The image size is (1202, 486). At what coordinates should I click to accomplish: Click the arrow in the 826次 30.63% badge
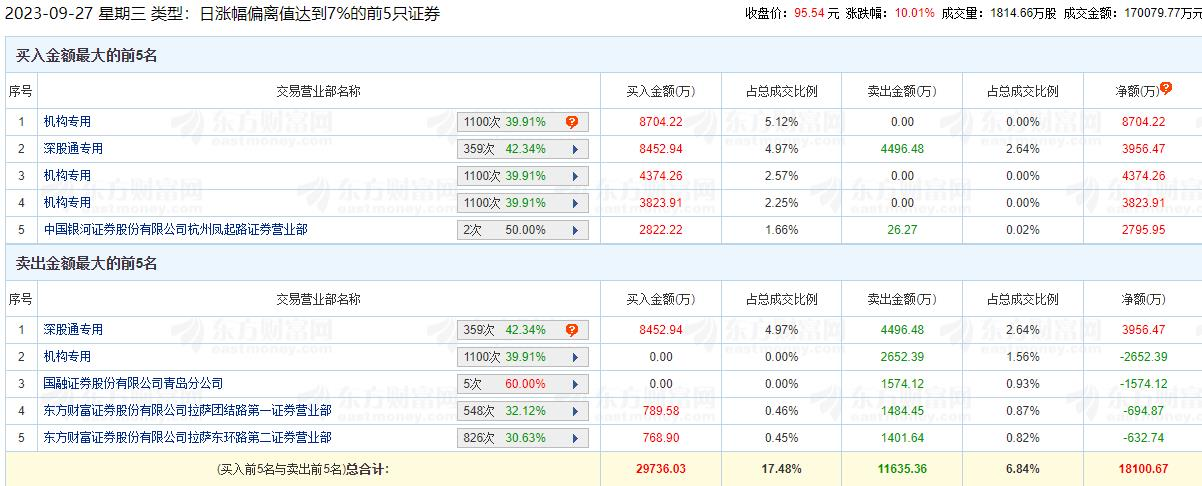tap(575, 438)
